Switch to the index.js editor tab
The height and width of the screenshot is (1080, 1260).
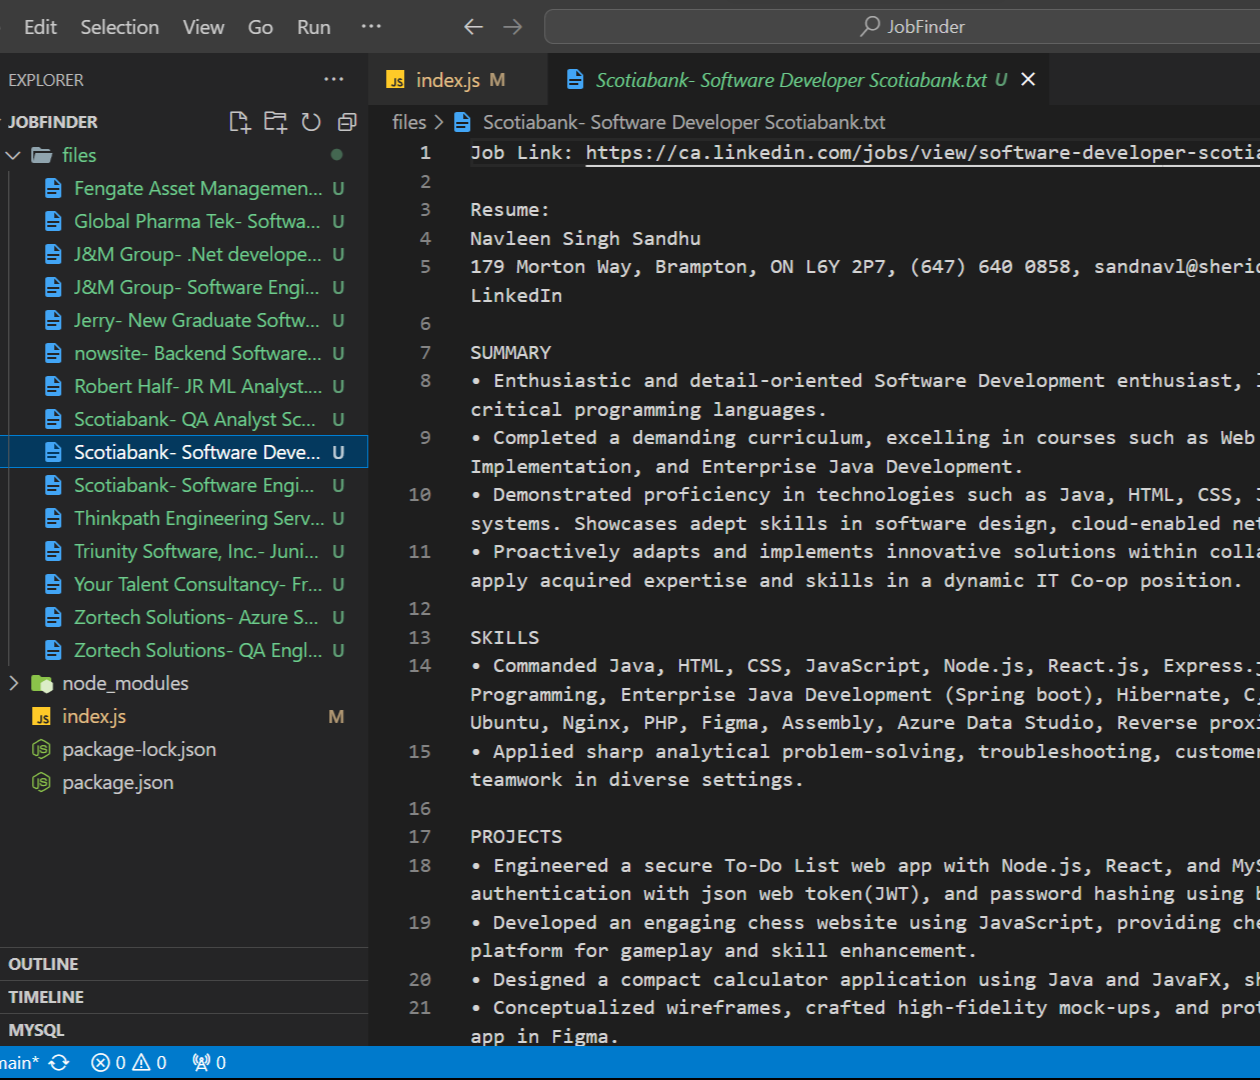coord(458,80)
